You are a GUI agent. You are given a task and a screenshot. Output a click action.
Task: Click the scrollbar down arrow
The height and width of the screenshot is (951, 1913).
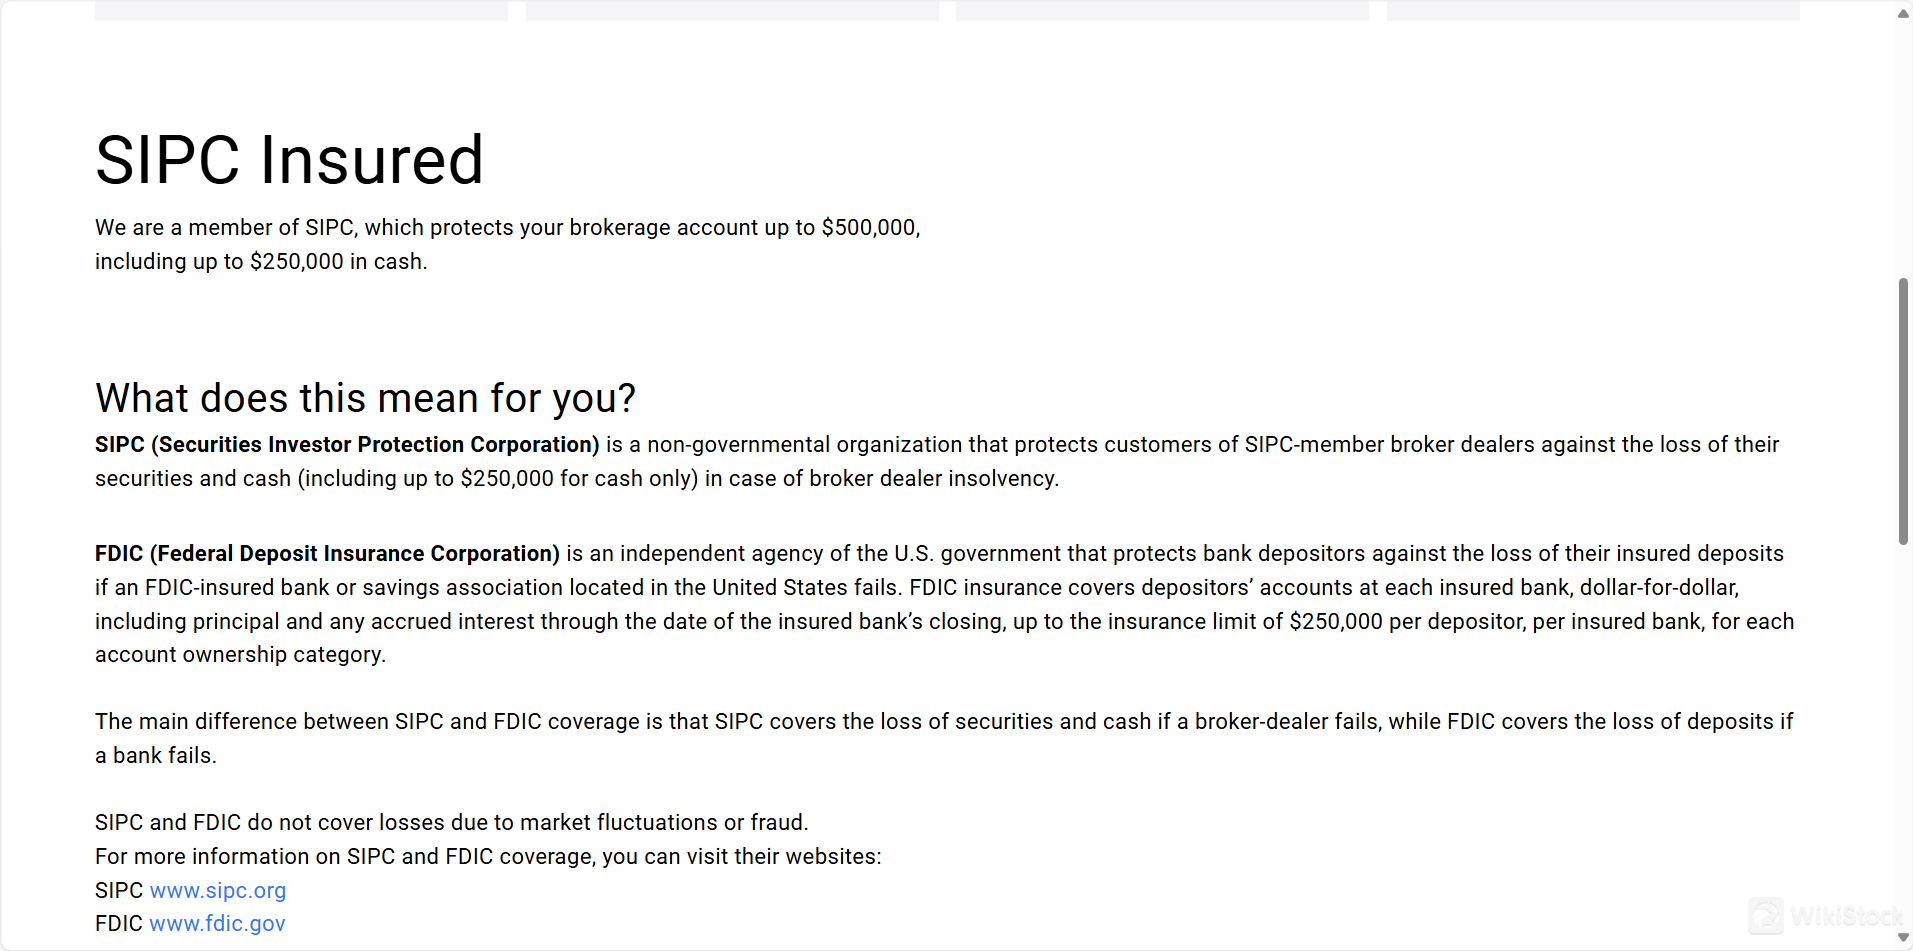tap(1903, 938)
